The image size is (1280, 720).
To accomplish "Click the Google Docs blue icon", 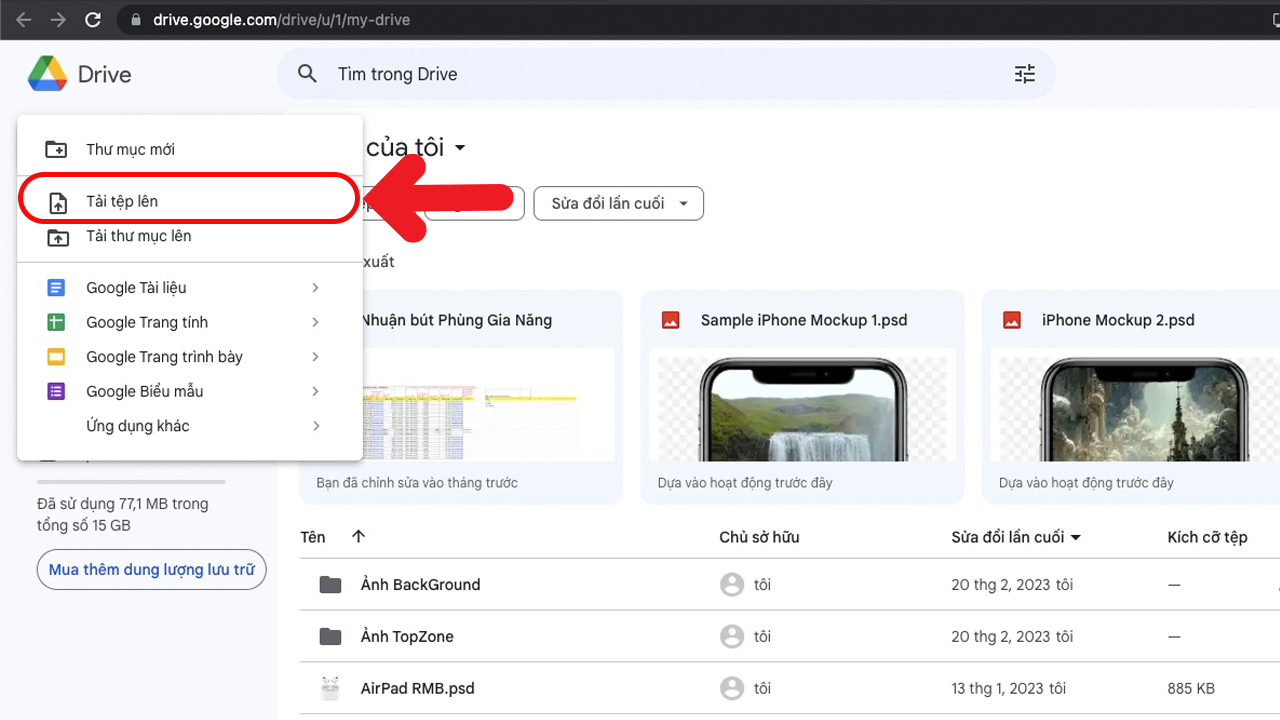I will [56, 288].
